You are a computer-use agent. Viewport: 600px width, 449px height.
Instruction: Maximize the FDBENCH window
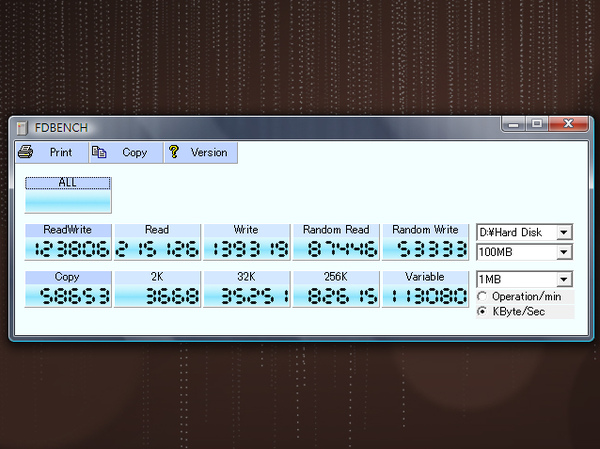(x=537, y=124)
